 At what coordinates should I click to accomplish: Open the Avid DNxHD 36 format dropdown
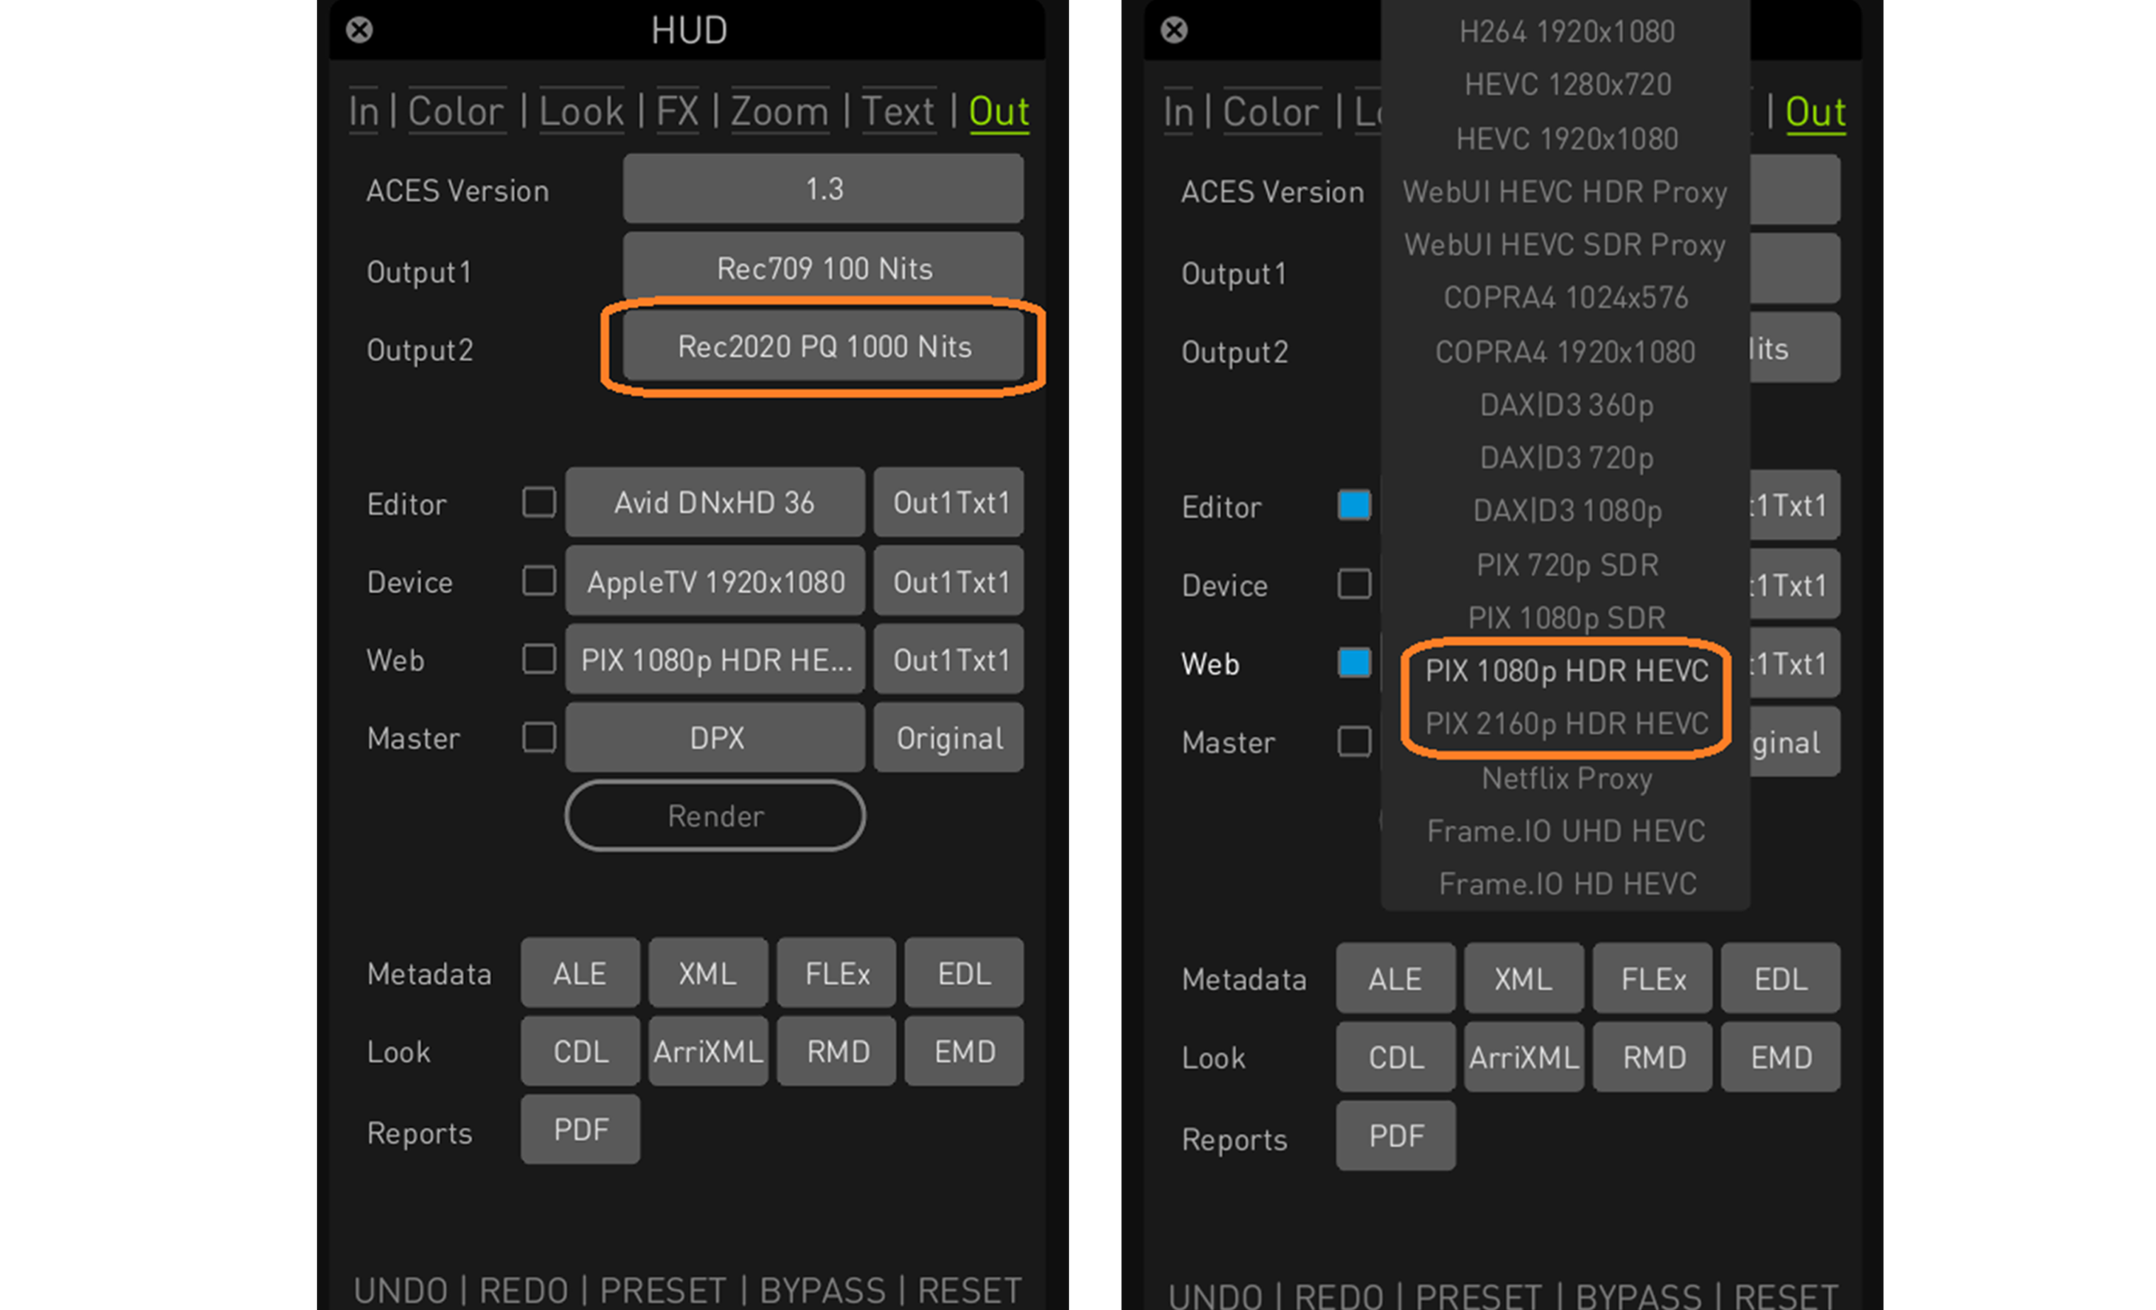click(714, 502)
